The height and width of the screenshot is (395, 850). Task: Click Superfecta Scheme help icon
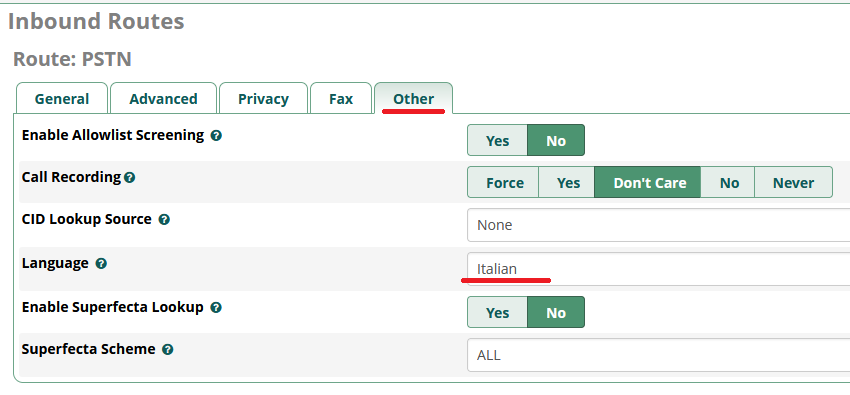168,350
